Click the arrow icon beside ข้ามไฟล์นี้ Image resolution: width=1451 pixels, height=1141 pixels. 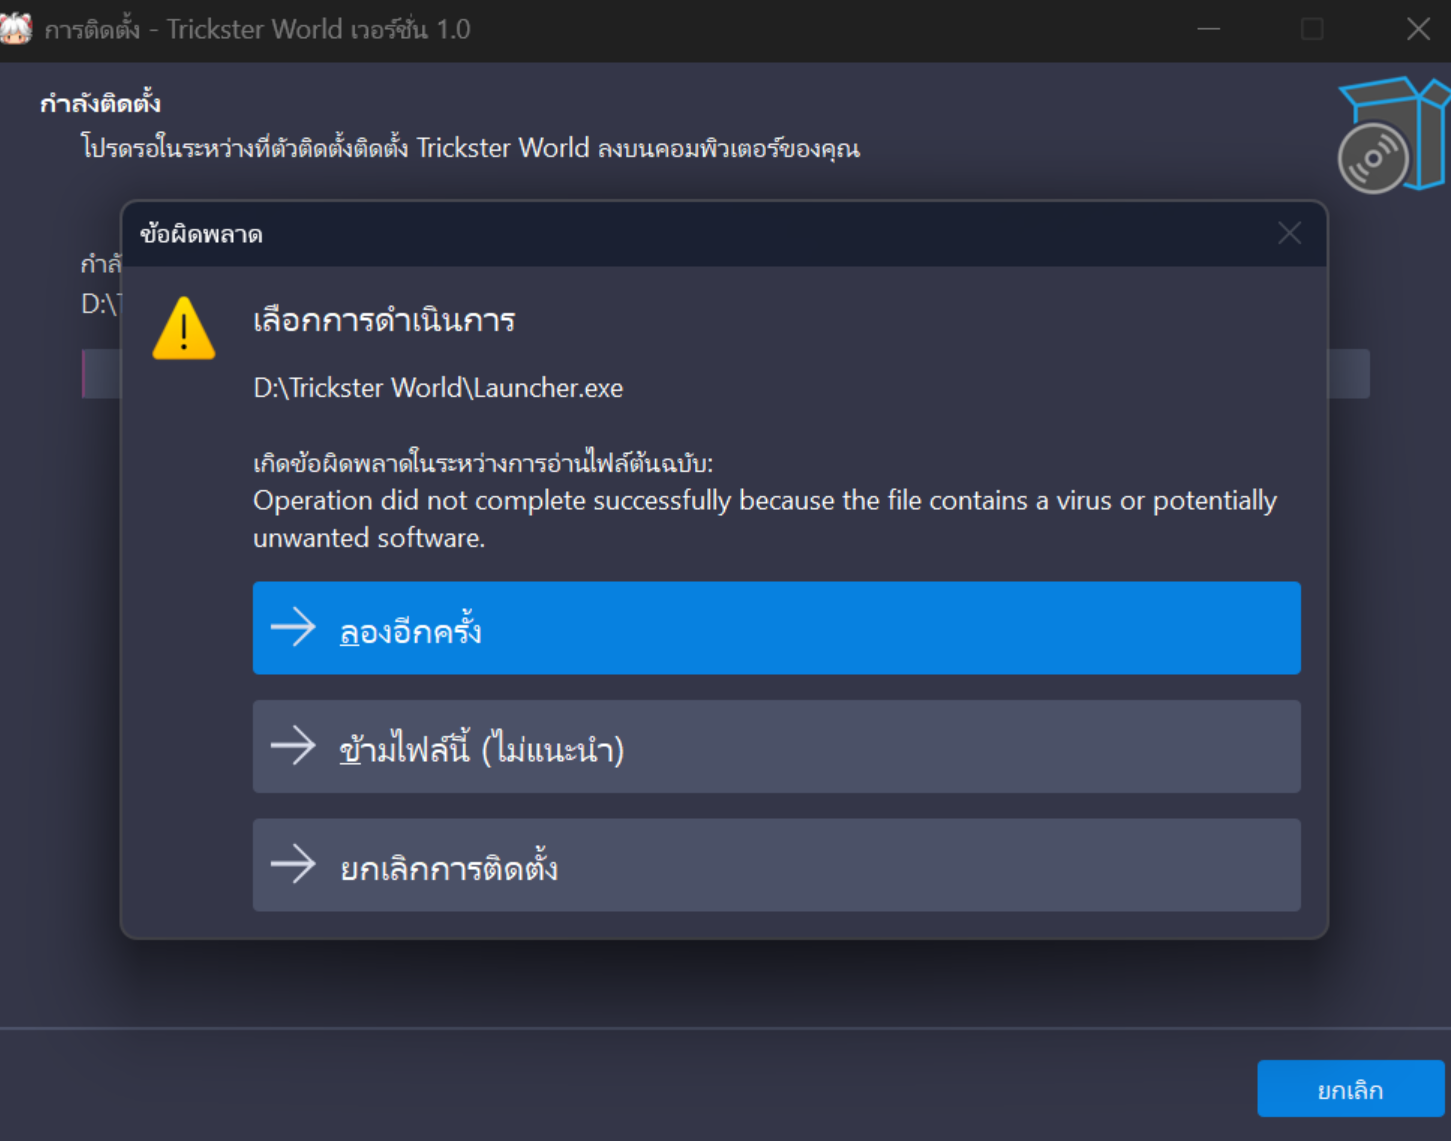293,746
